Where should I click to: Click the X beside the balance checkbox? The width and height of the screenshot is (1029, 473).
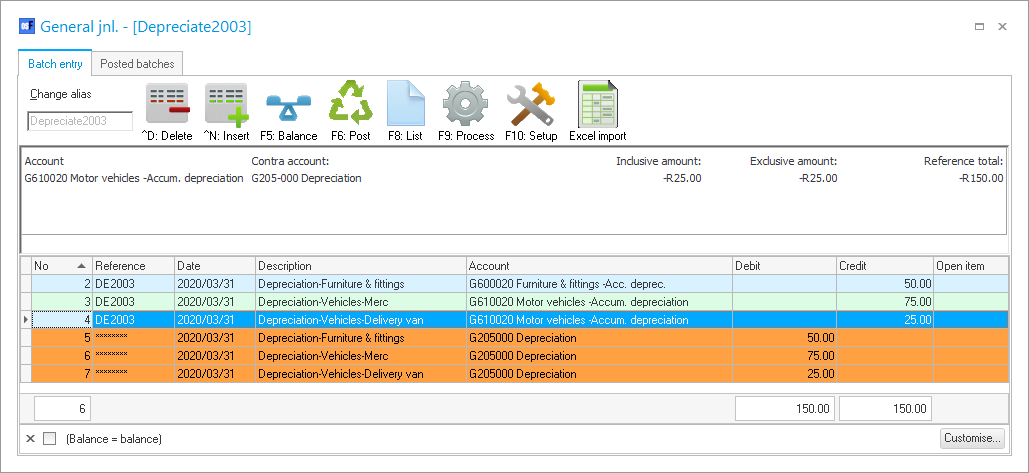coord(30,439)
